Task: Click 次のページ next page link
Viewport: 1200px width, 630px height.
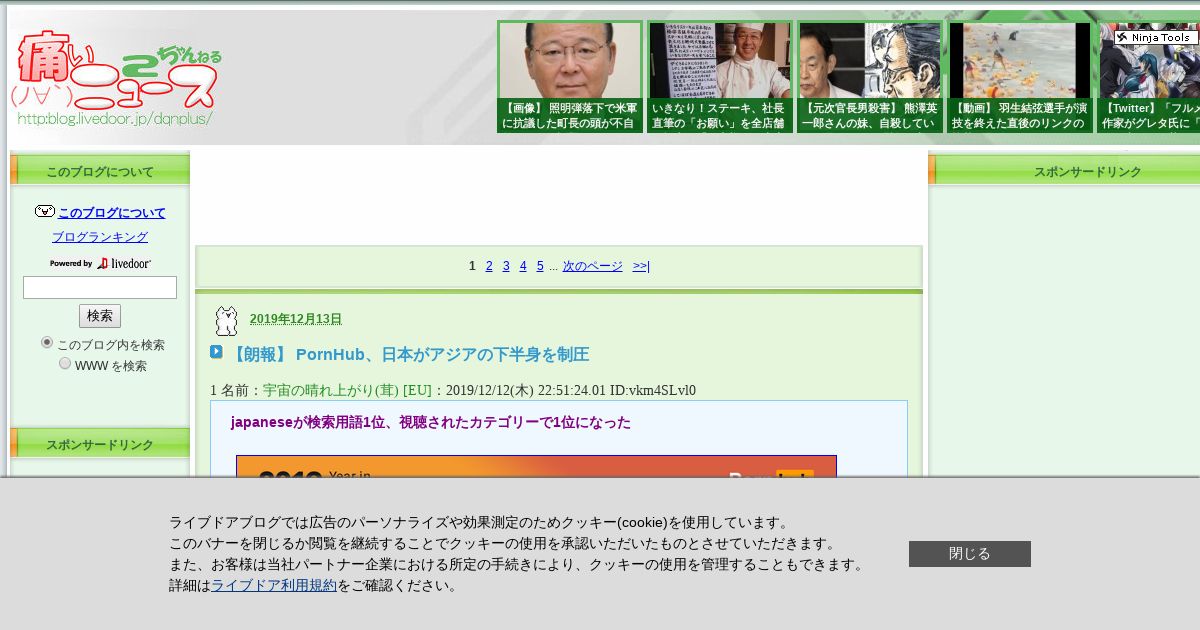Action: coord(592,266)
